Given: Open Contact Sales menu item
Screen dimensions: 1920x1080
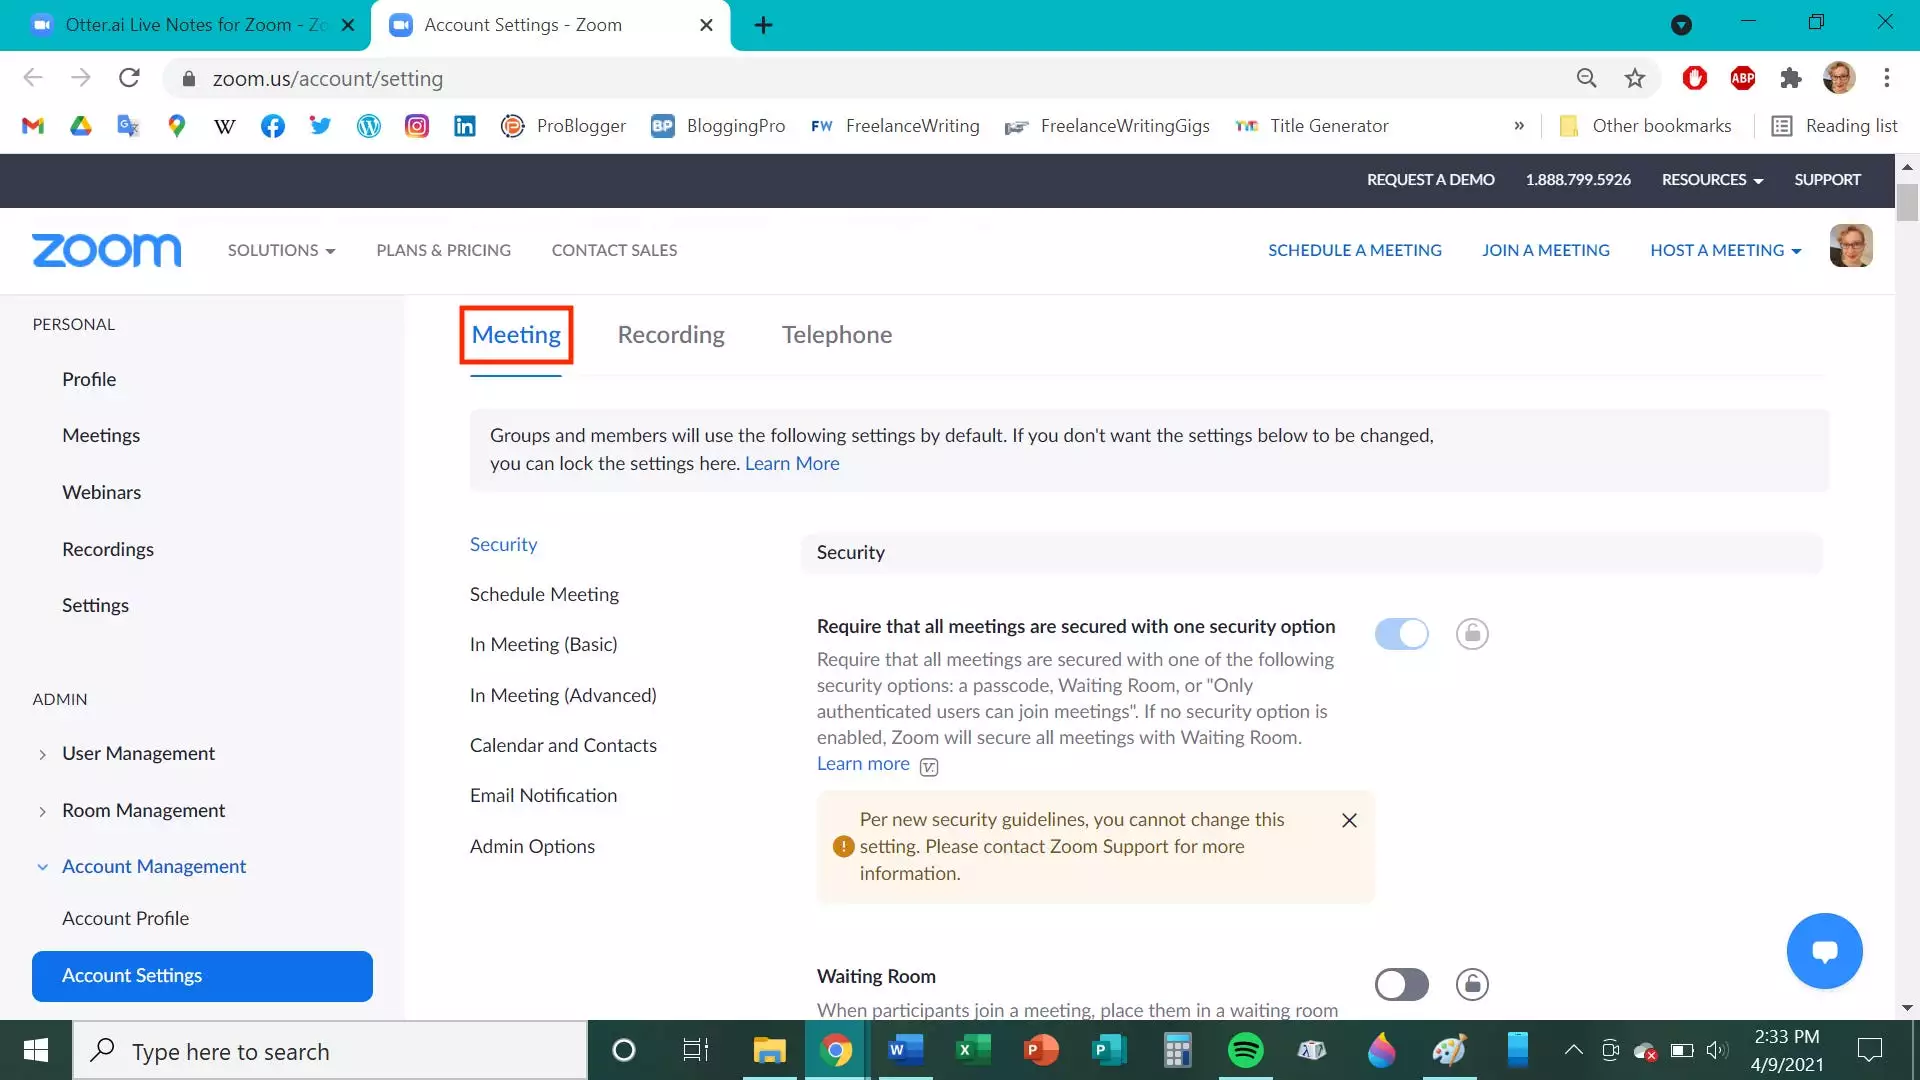Looking at the screenshot, I should (x=614, y=250).
